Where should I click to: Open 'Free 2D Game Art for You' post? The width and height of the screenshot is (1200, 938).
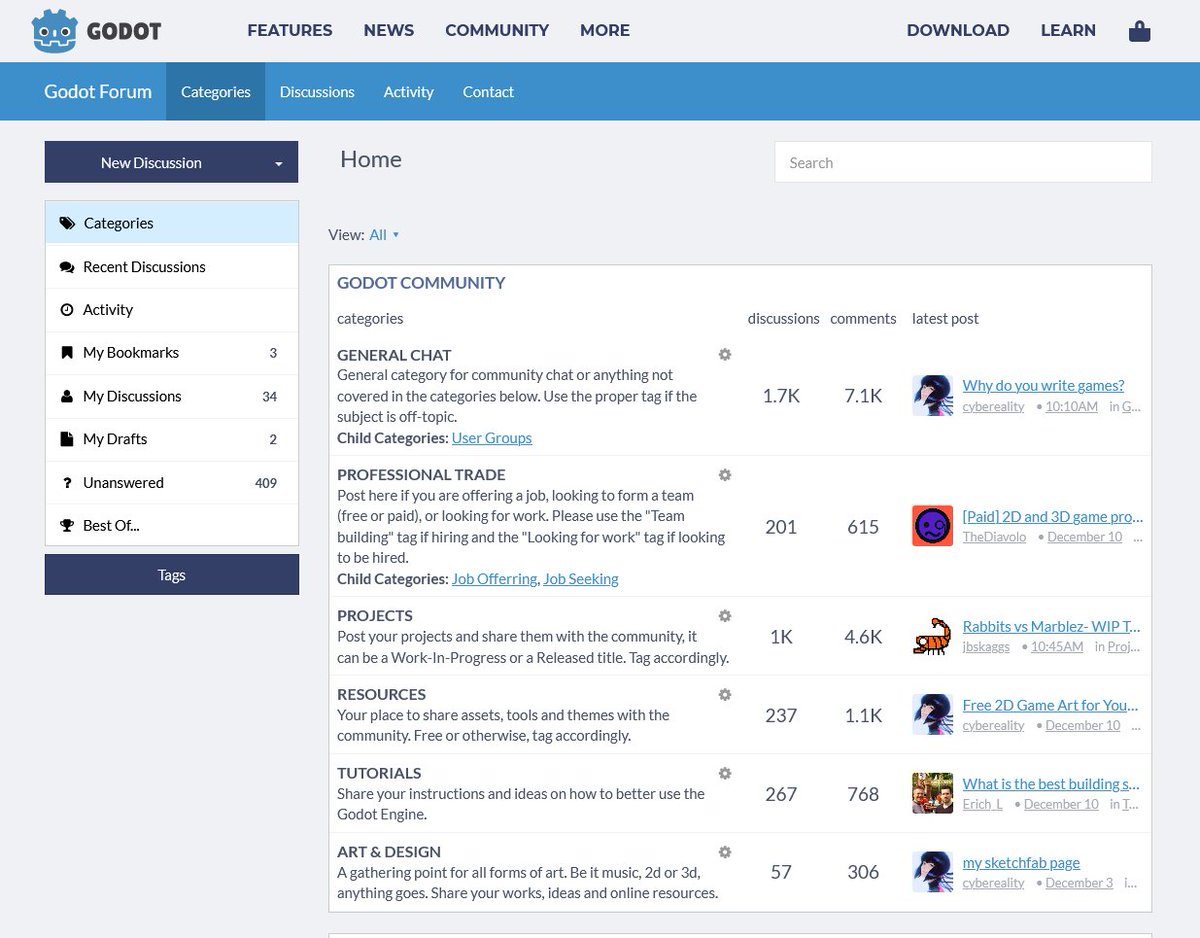click(1050, 705)
